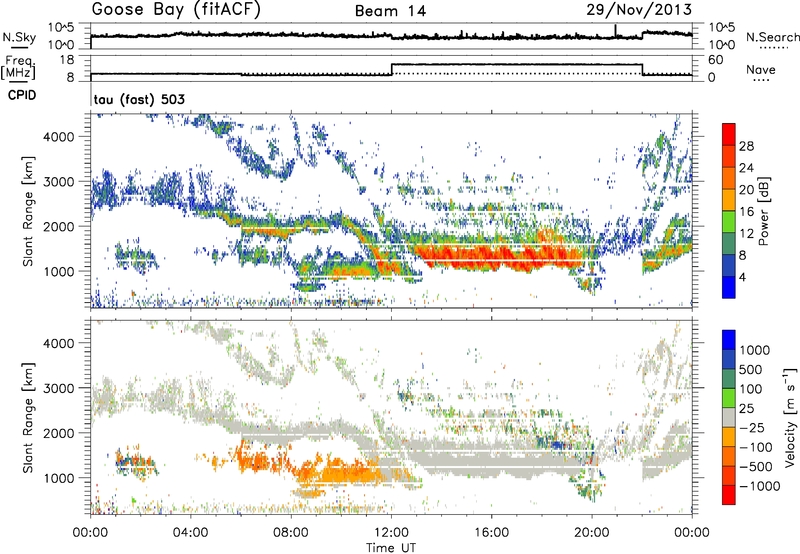800x554 pixels.
Task: Click the '12:00' time axis tick label
Action: point(391,533)
